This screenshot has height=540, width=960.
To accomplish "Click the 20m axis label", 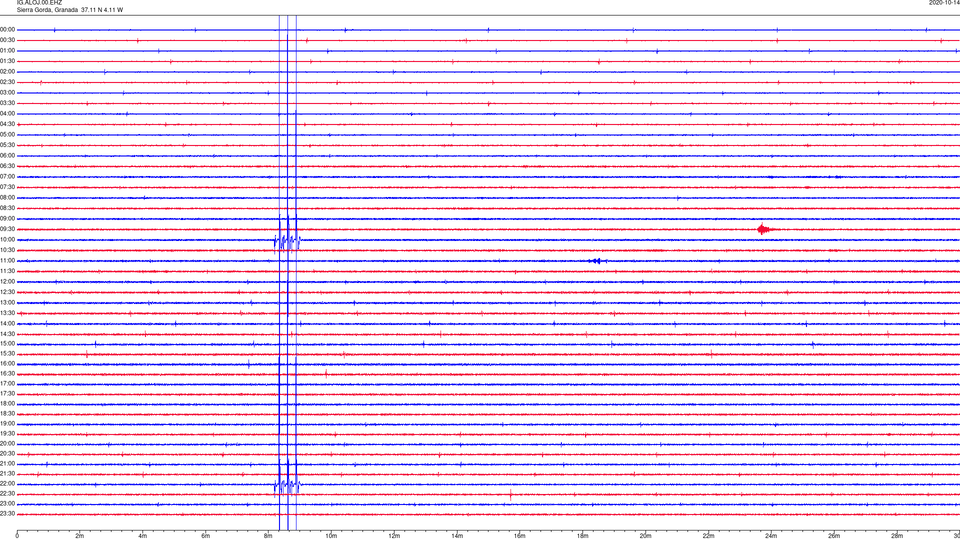I will coord(645,536).
